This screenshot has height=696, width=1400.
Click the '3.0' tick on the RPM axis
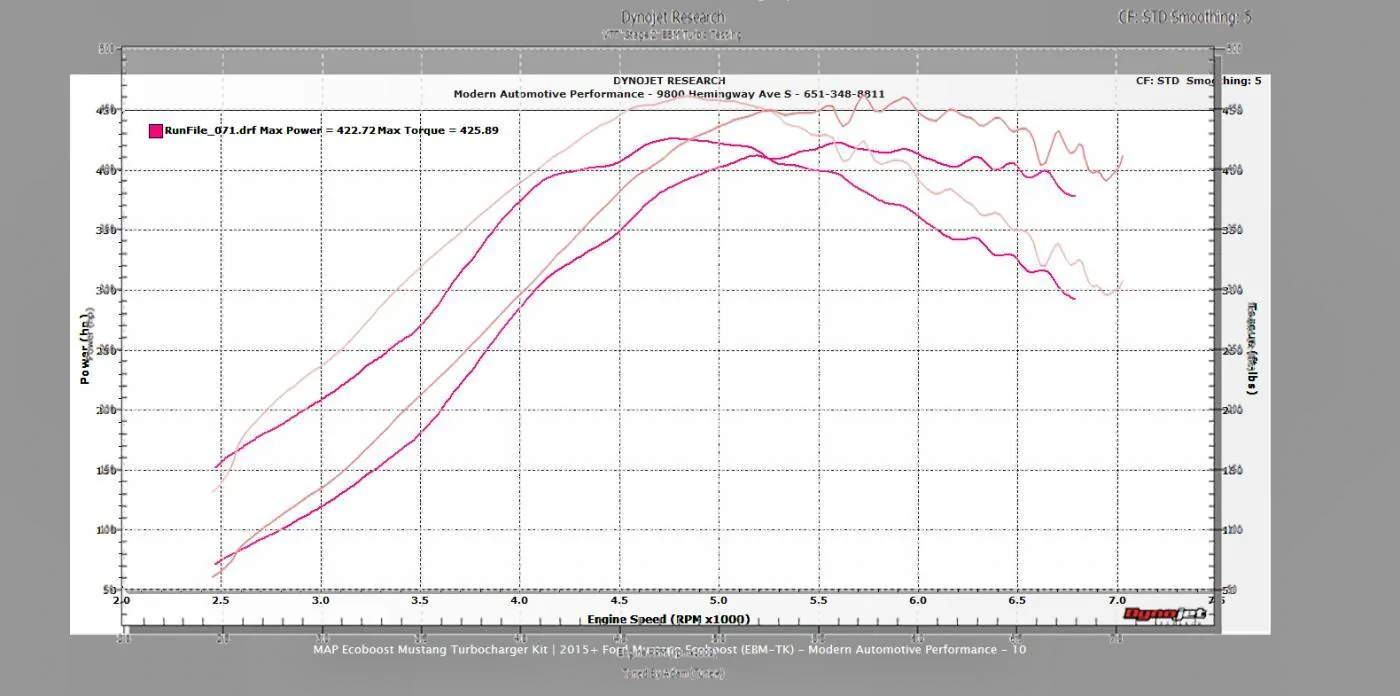[321, 602]
